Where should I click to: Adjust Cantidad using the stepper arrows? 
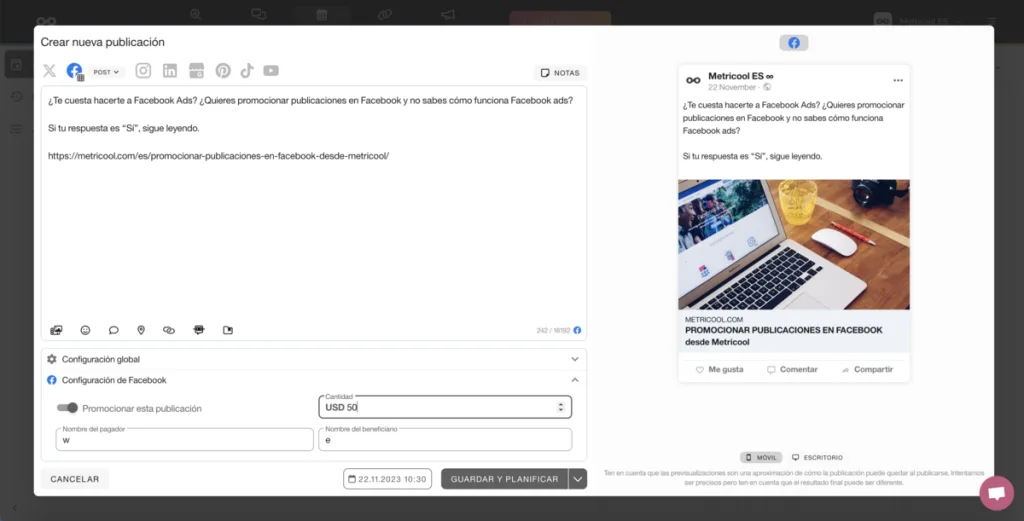pos(560,407)
